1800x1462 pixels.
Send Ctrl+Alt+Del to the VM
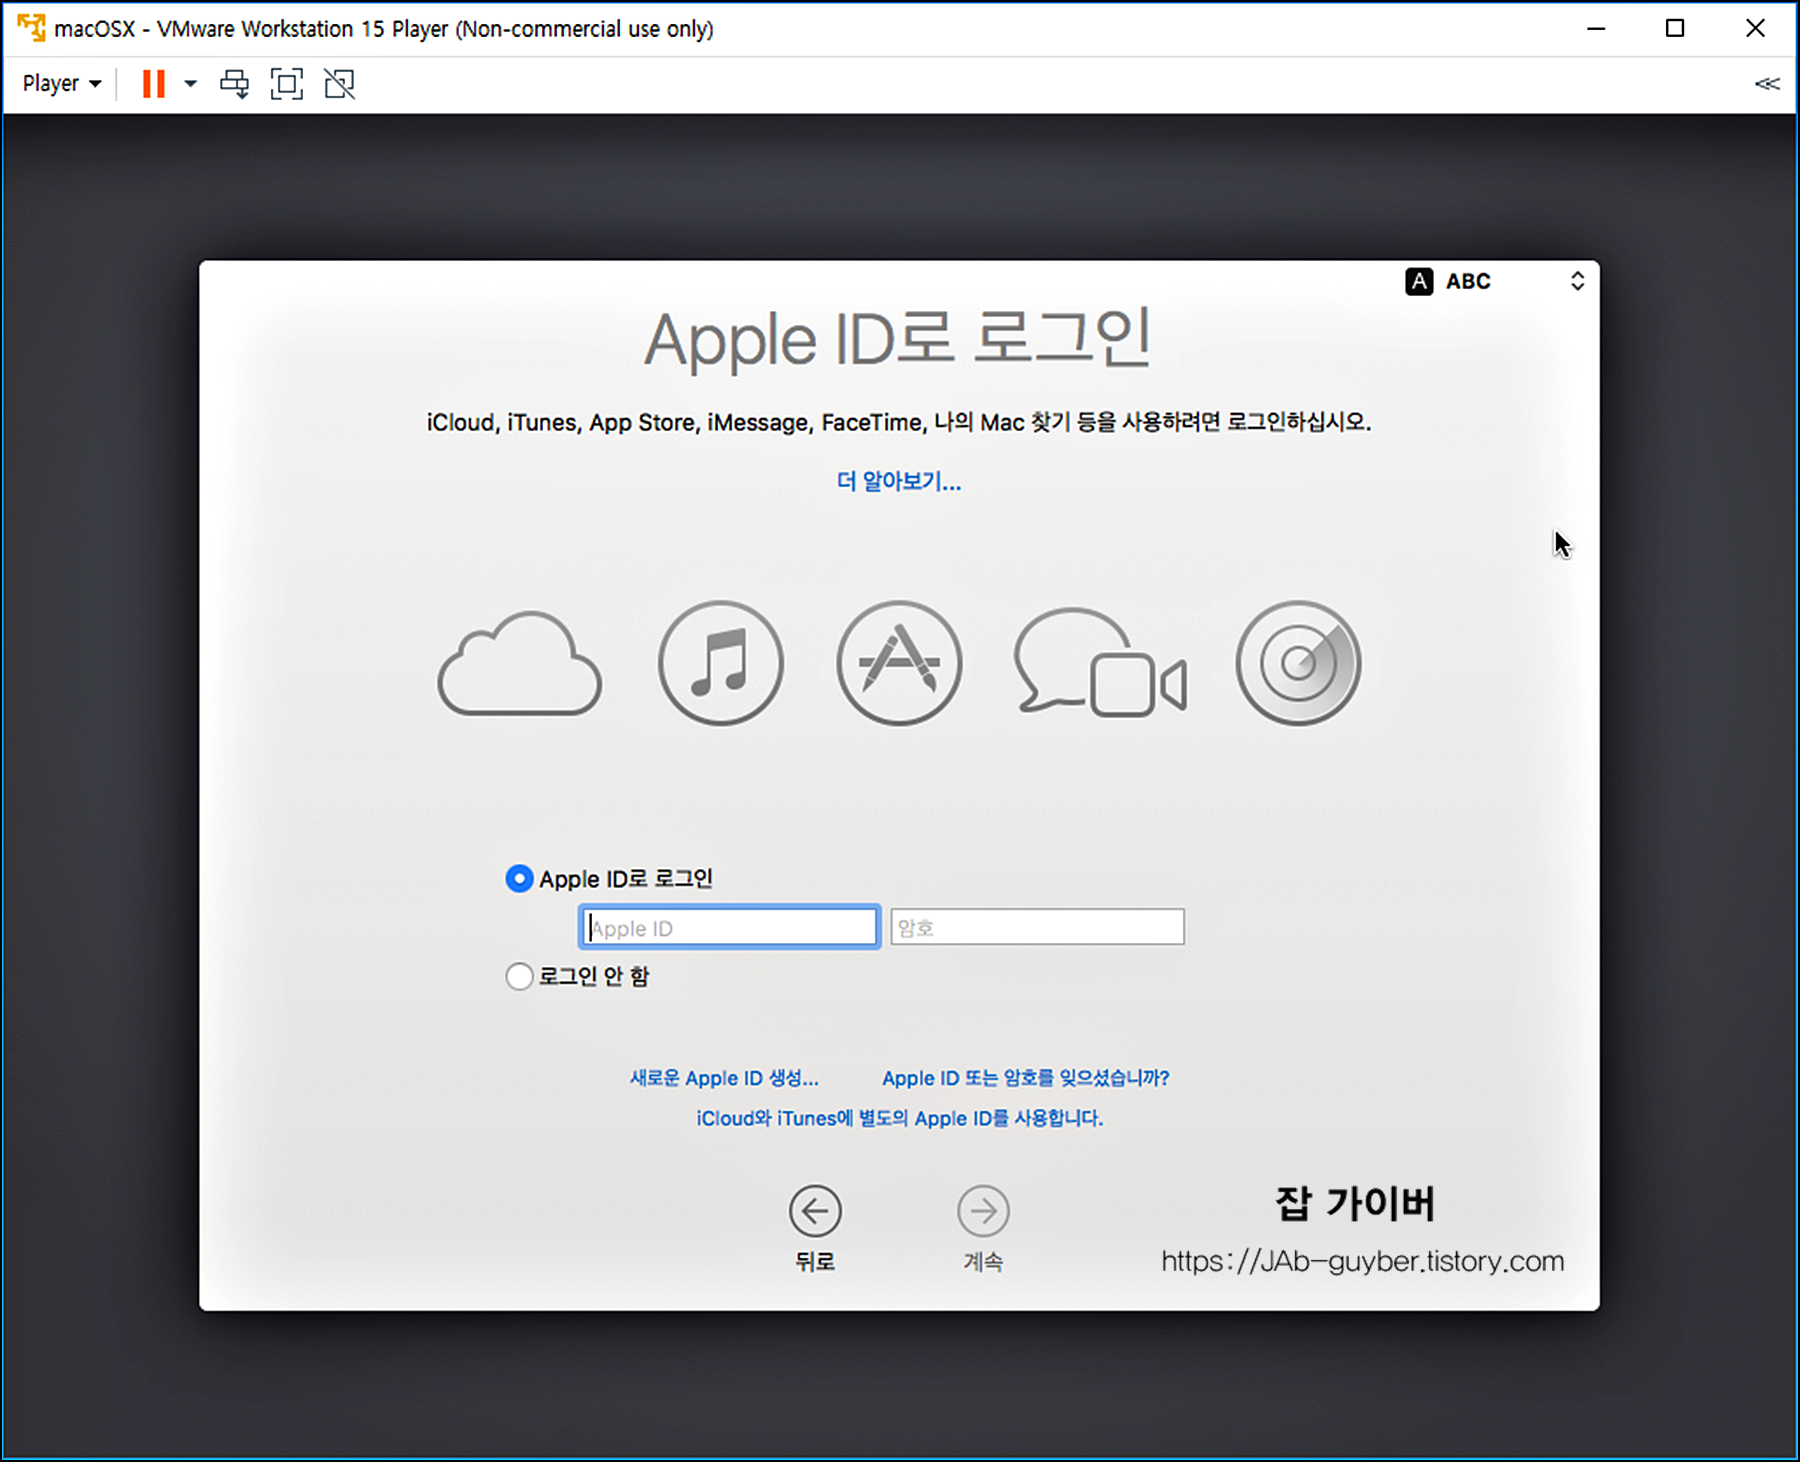click(235, 84)
